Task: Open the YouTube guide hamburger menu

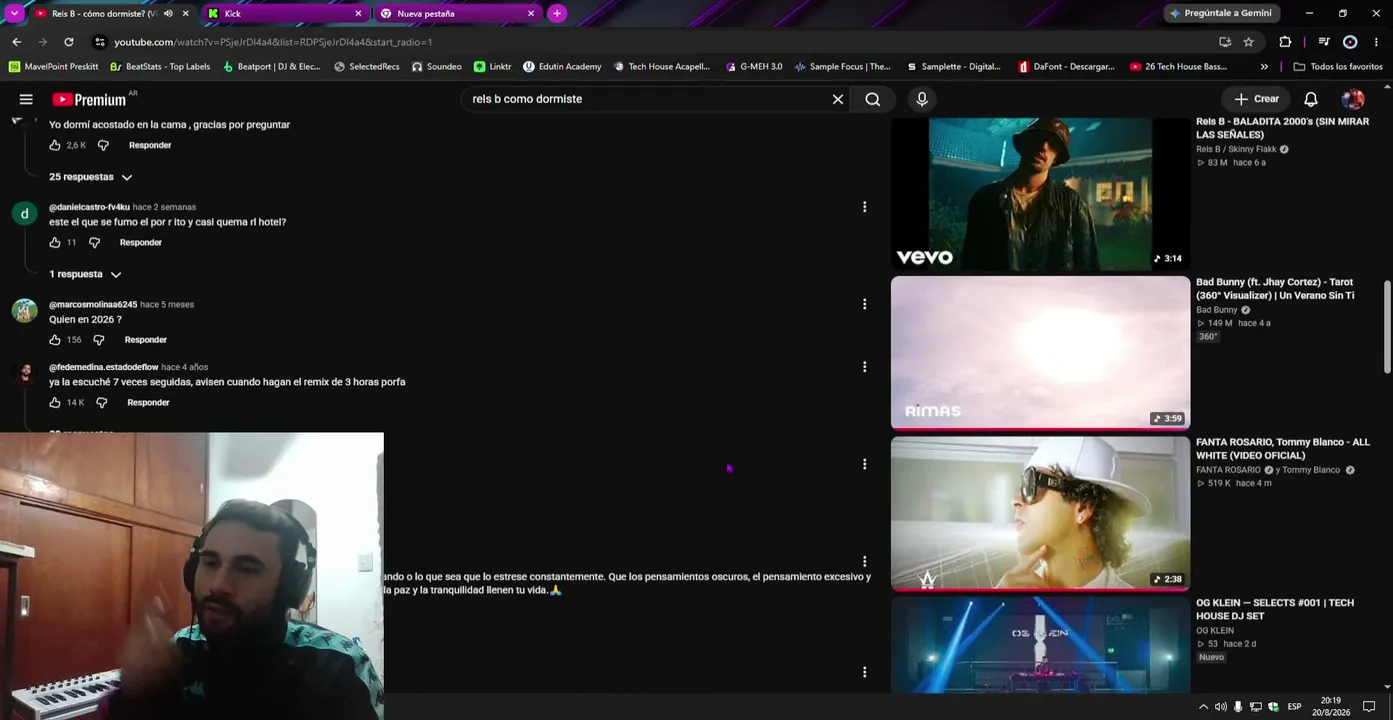Action: 26,99
